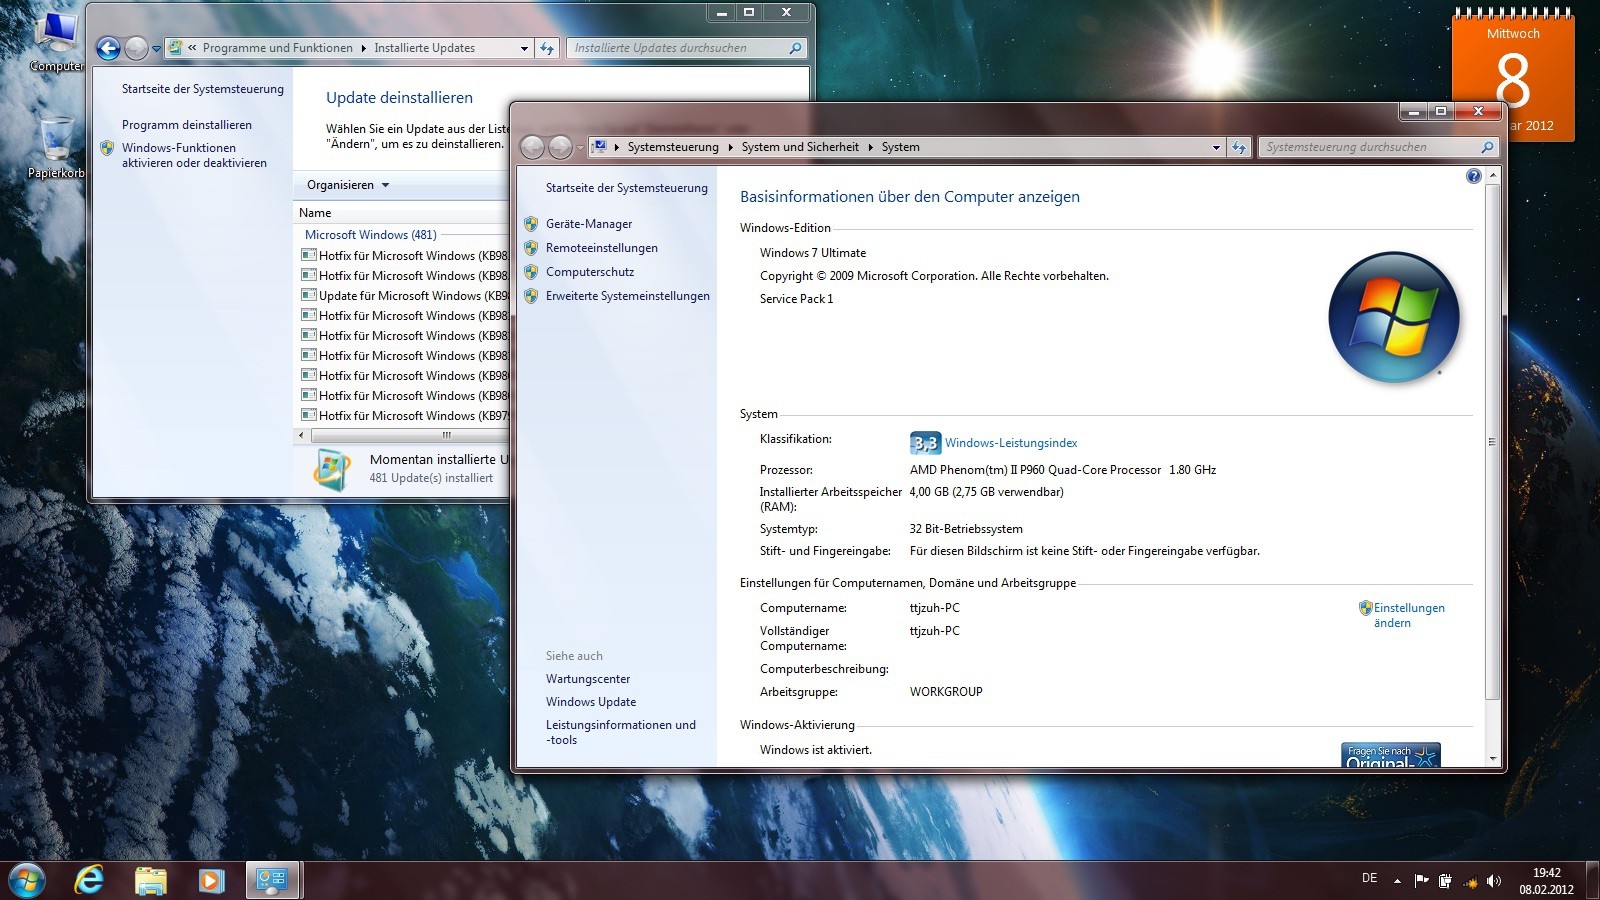Click the WORKGROUP Arbeitsgruppe value

coord(946,692)
